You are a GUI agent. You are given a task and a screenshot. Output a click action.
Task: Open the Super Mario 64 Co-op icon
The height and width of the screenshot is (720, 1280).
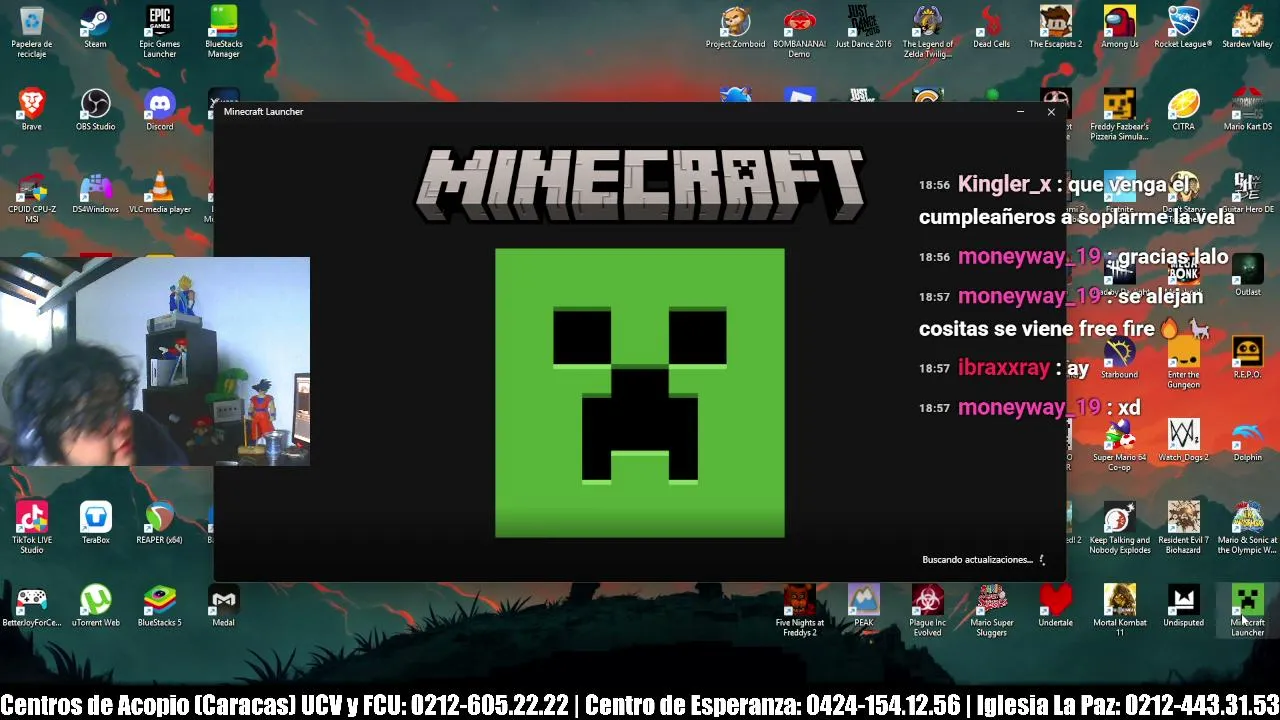coord(1120,446)
